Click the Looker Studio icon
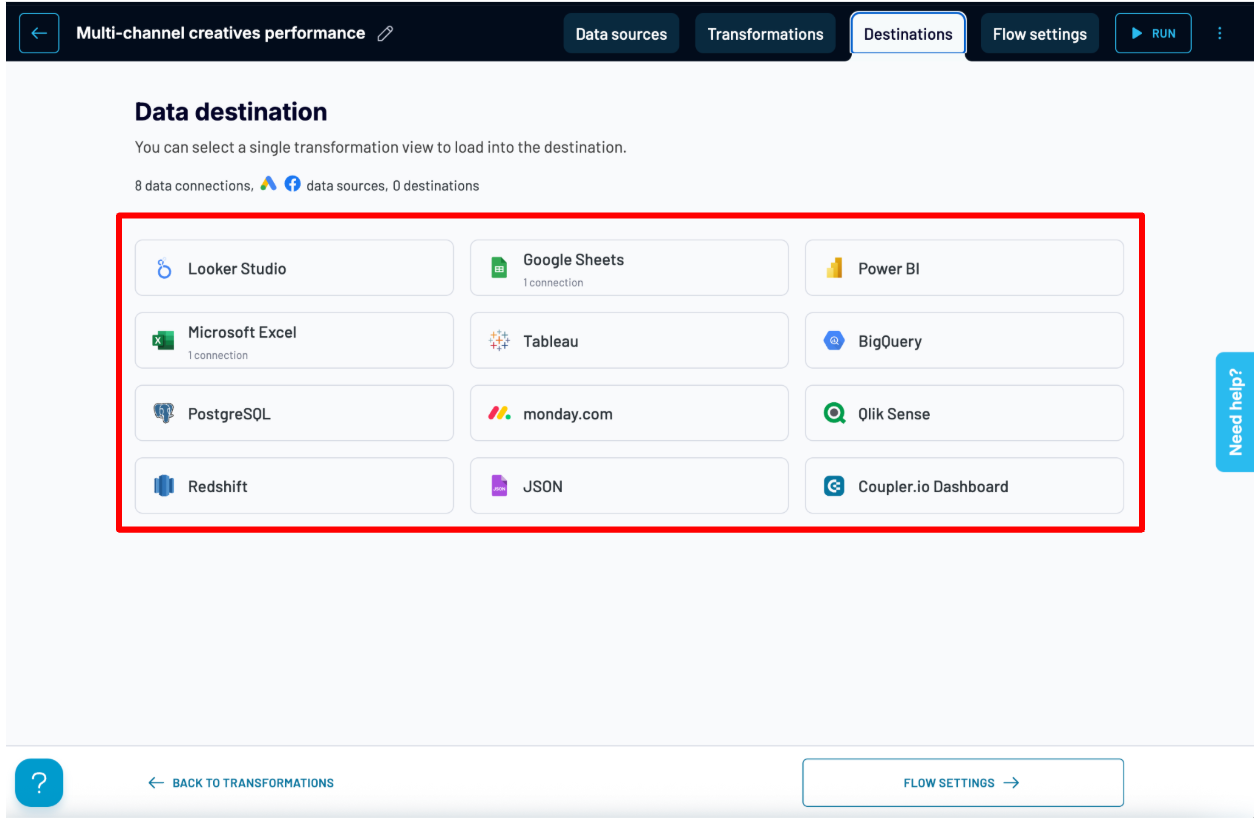The image size is (1254, 822). pos(164,269)
